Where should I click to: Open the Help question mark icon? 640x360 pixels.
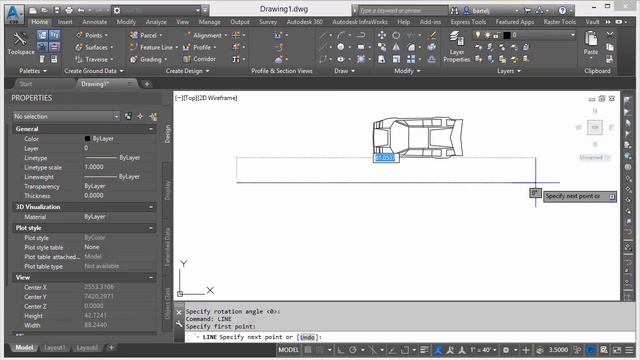(562, 11)
